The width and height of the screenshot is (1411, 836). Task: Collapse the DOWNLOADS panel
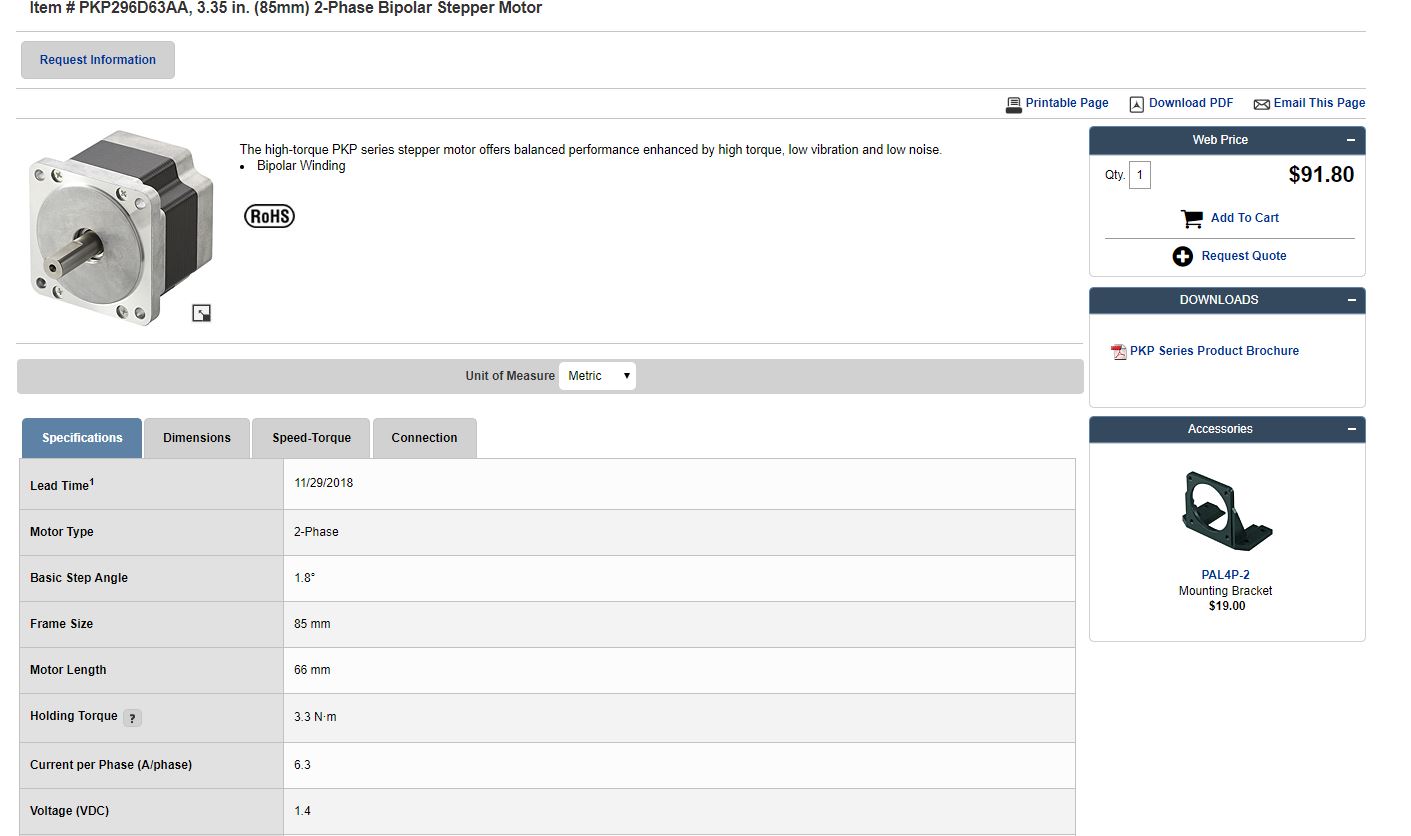click(1351, 300)
